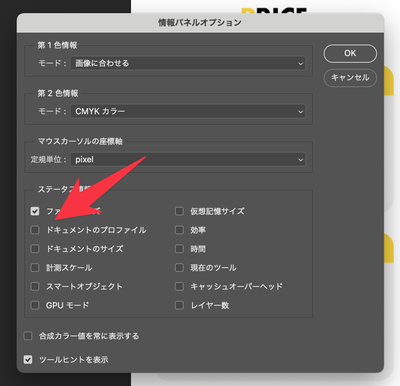The image size is (400, 386).
Task: Enable the 効率 checkbox
Action: 179,230
